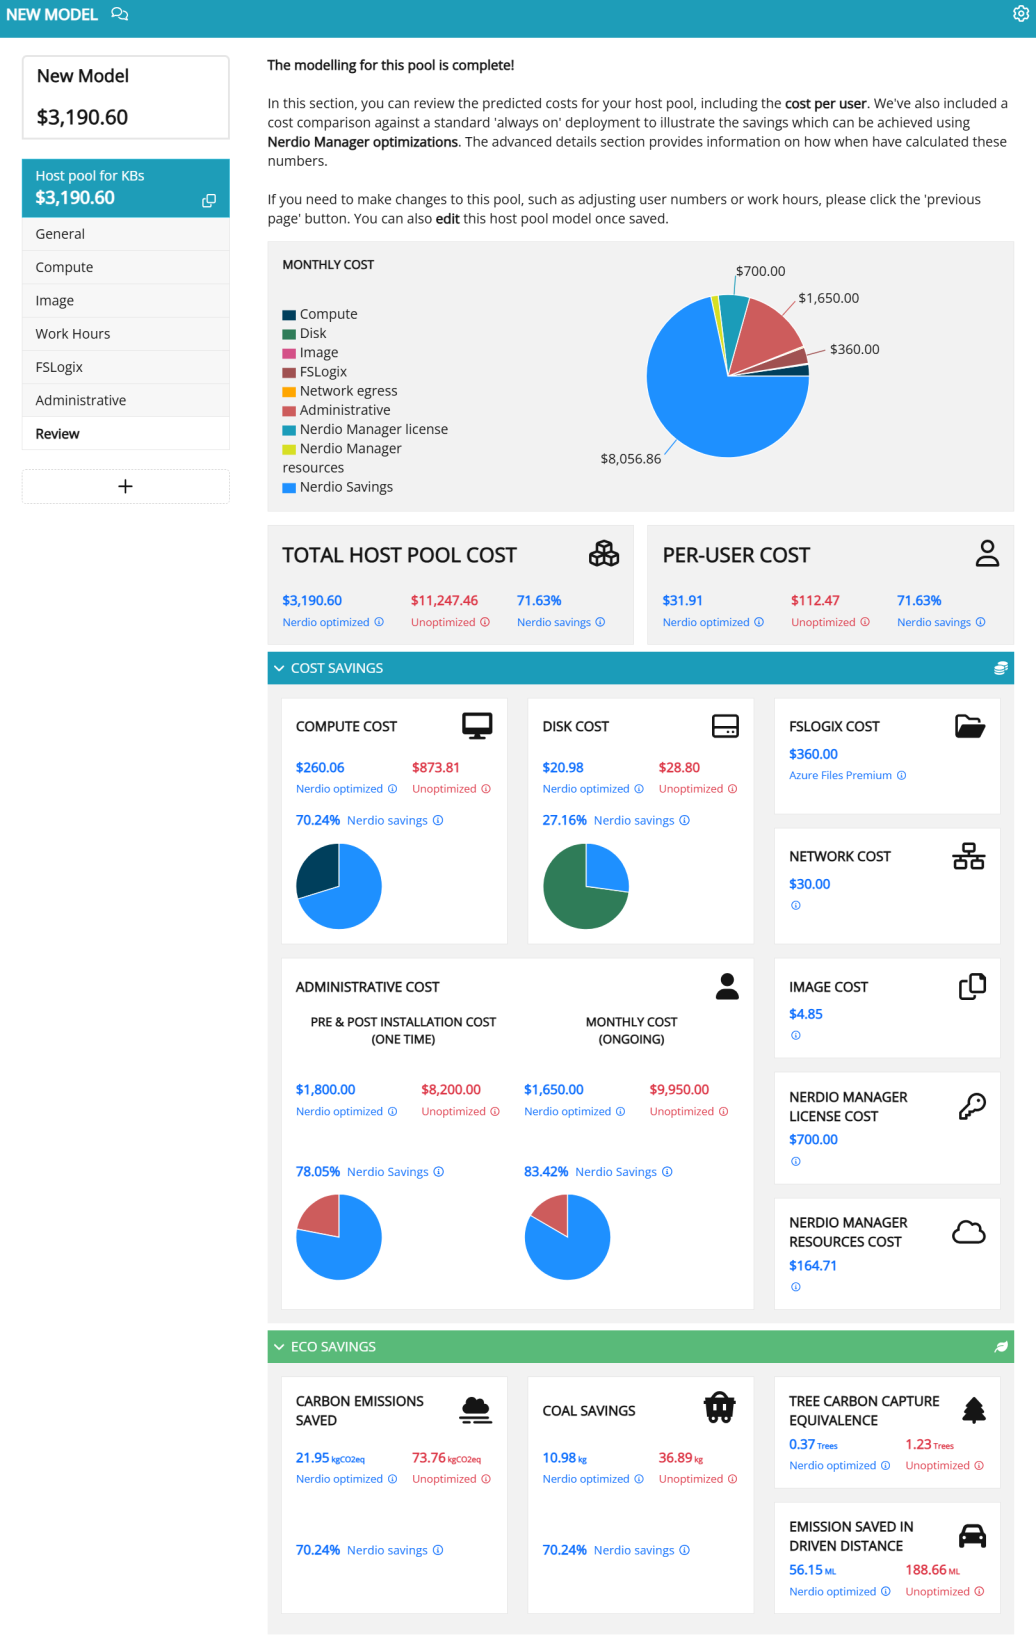Click the coins icon in Cost Savings bar
This screenshot has width=1036, height=1637.
pyautogui.click(x=1000, y=668)
